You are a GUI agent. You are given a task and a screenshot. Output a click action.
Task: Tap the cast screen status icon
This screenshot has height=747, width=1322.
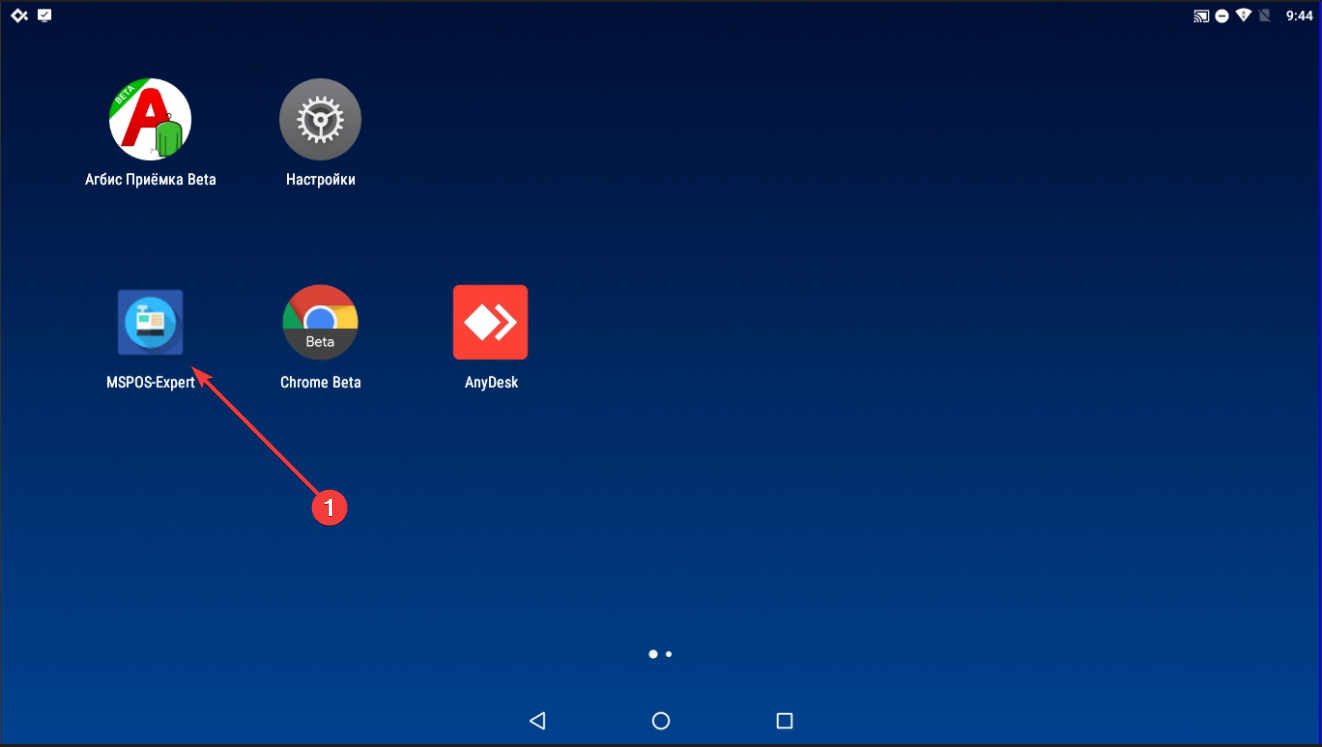click(x=1201, y=16)
